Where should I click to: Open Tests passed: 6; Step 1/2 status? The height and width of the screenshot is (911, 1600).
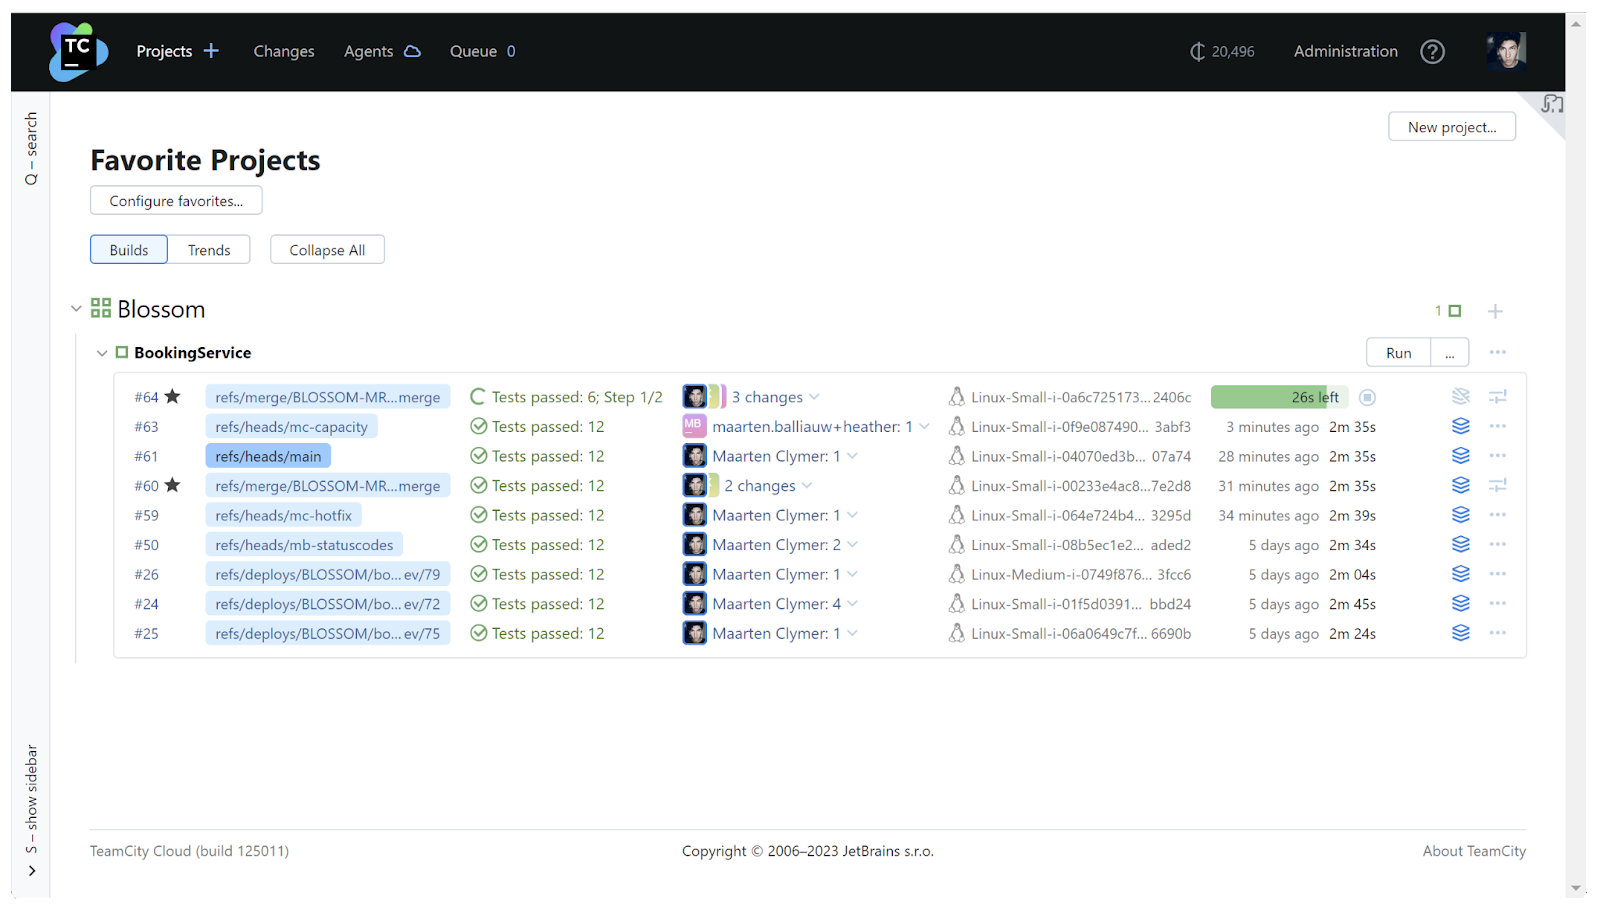coord(577,397)
